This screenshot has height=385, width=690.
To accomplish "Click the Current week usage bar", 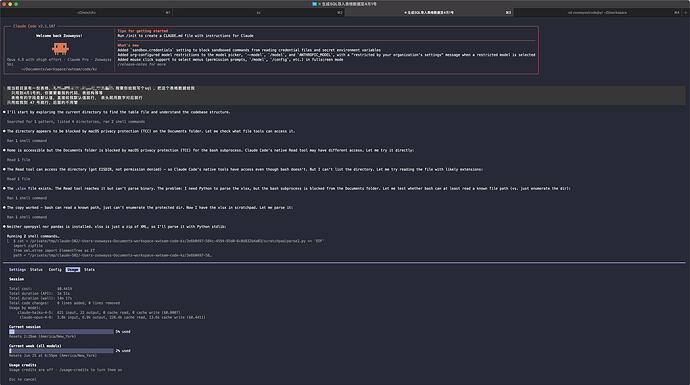I will coord(61,351).
